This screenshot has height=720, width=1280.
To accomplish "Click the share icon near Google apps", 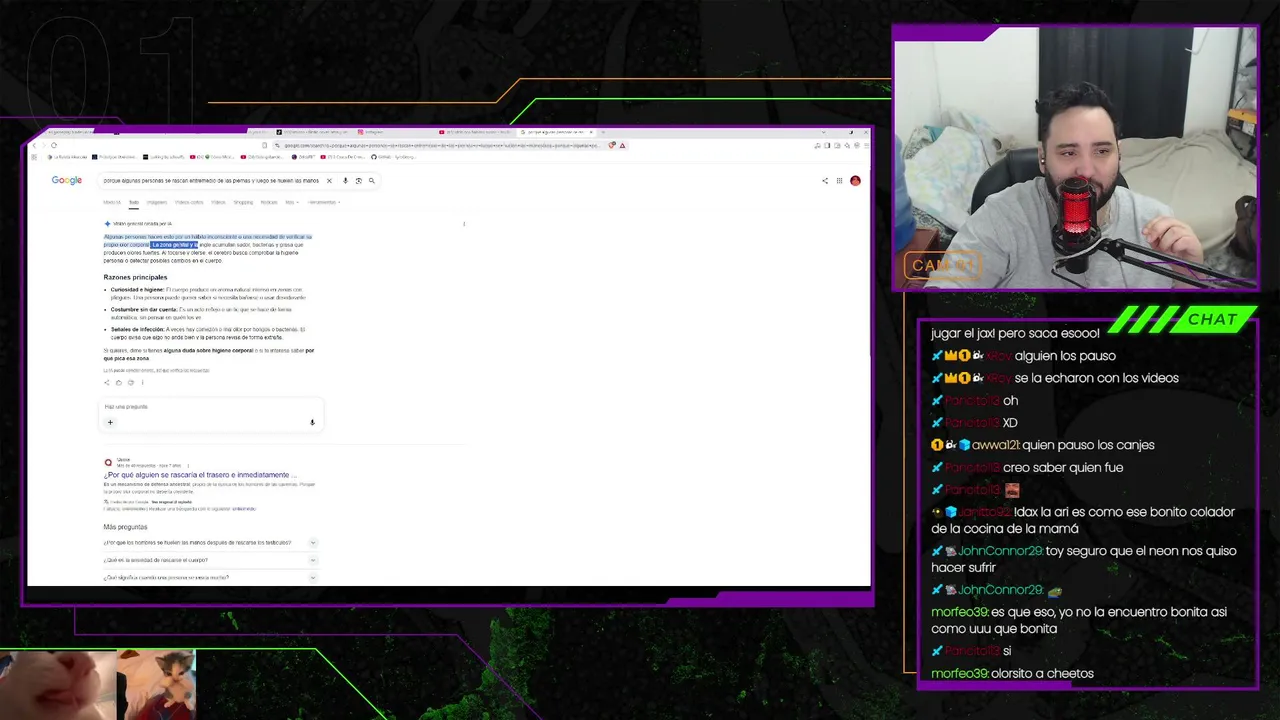I will [825, 181].
